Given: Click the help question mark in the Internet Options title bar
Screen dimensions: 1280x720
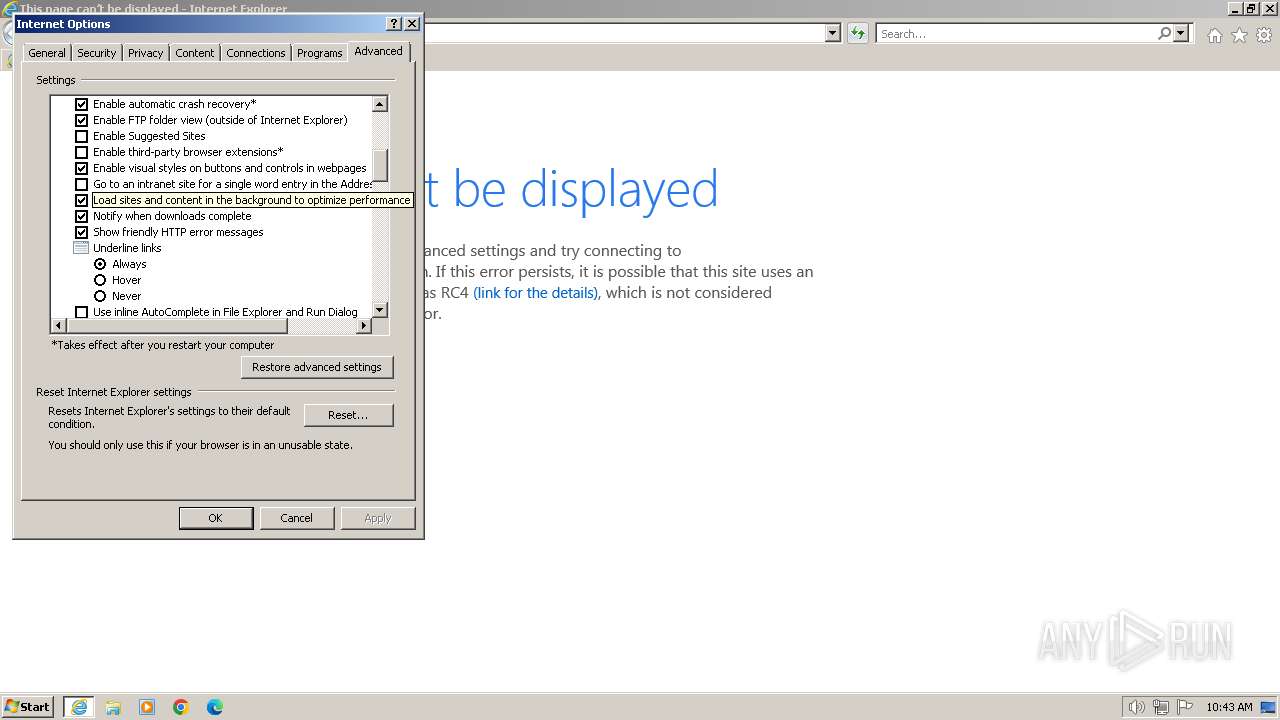Looking at the screenshot, I should click(x=394, y=24).
